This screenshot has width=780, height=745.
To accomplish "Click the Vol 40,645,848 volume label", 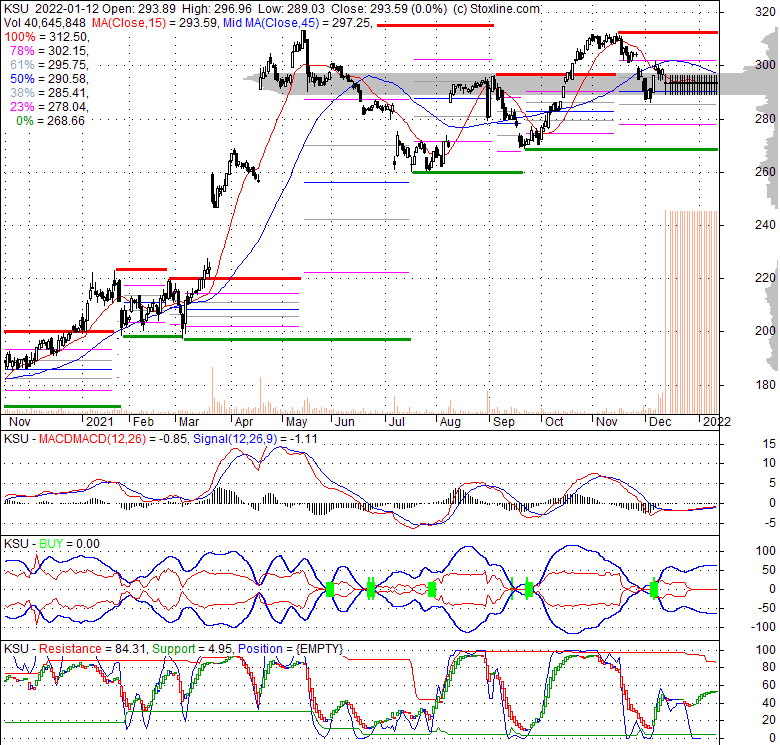I will (44, 23).
